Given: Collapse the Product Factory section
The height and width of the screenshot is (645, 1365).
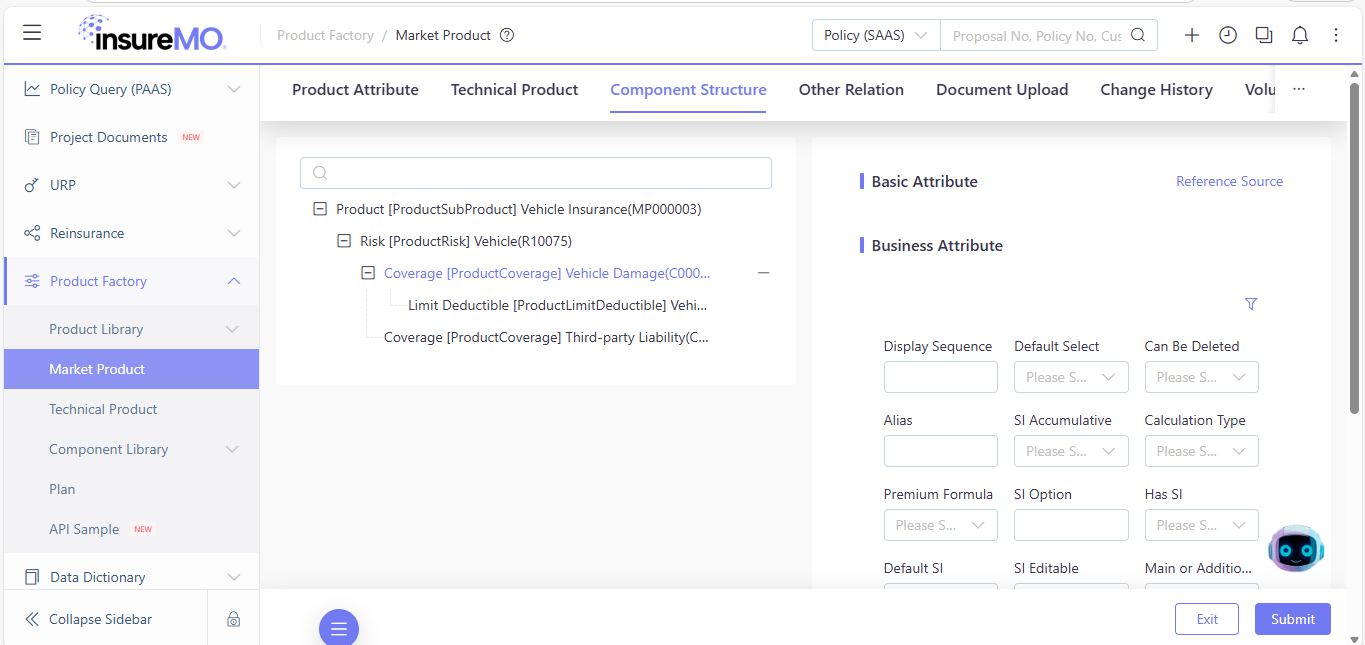Looking at the screenshot, I should pos(234,281).
